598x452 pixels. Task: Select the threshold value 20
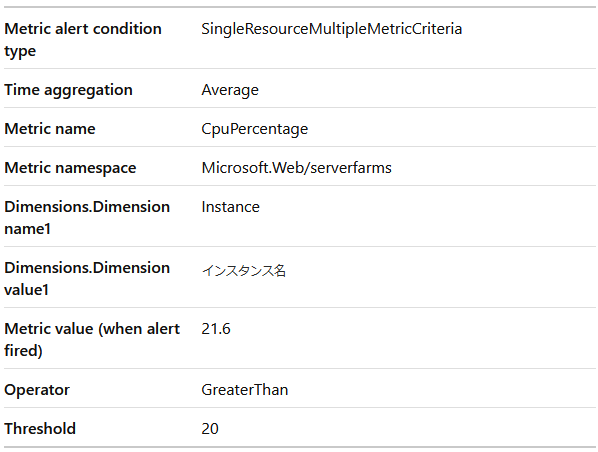pyautogui.click(x=210, y=429)
